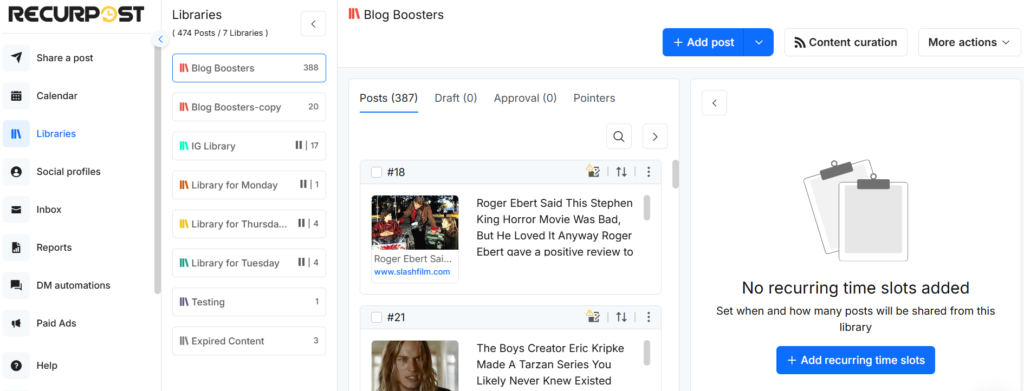Expand the More actions dropdown
Image resolution: width=1024 pixels, height=391 pixels.
click(970, 42)
